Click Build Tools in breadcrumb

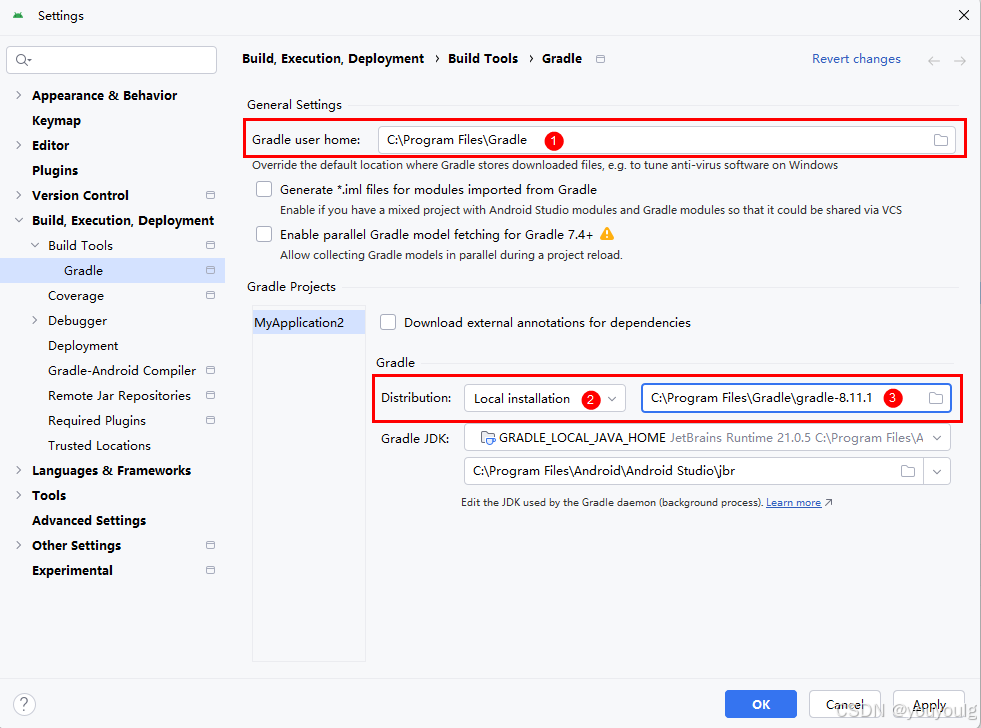pos(483,59)
